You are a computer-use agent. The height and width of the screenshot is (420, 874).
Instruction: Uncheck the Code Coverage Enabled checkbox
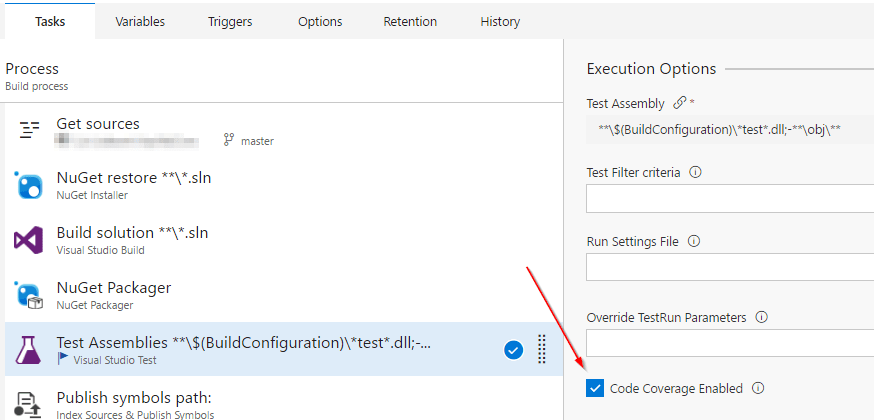point(596,388)
